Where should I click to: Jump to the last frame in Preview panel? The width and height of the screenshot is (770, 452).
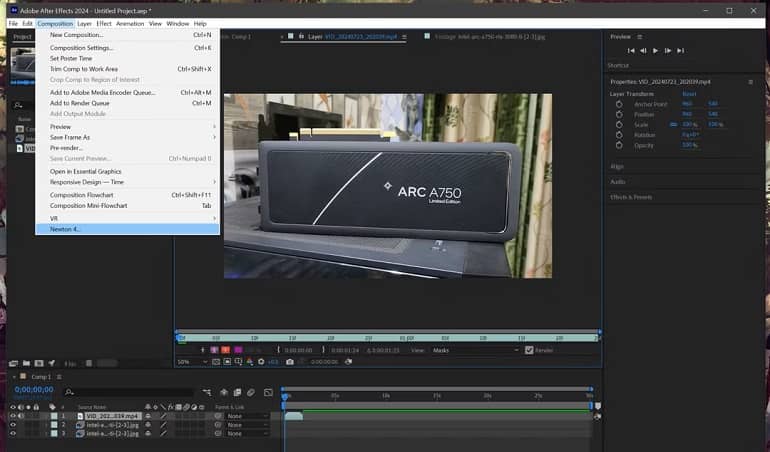pyautogui.click(x=680, y=51)
